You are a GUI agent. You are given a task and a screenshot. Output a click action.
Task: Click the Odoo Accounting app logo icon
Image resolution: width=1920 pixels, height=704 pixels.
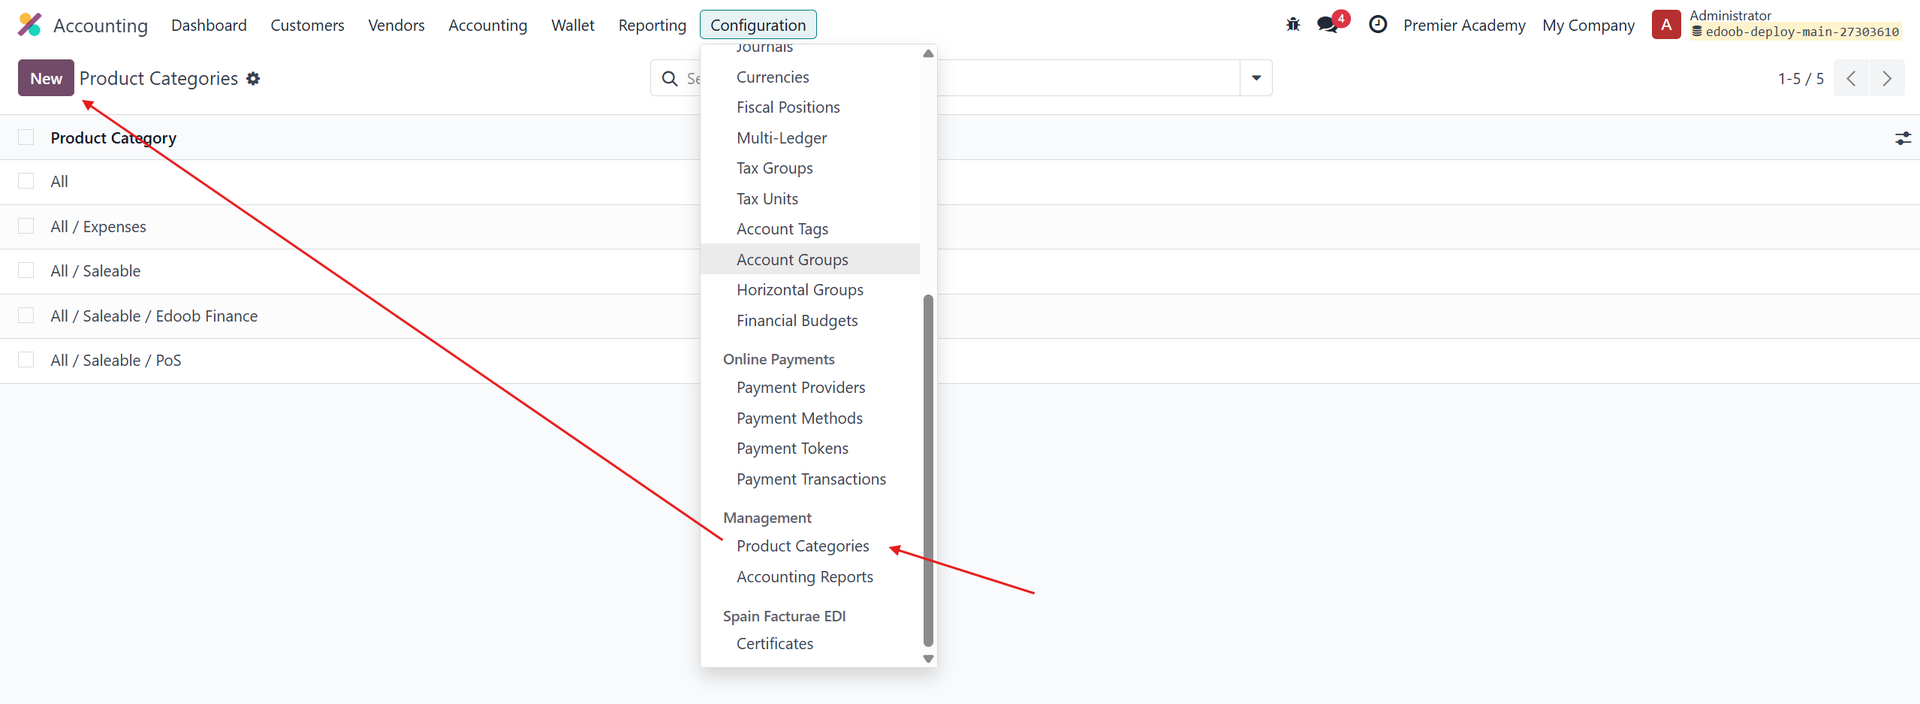[x=30, y=25]
